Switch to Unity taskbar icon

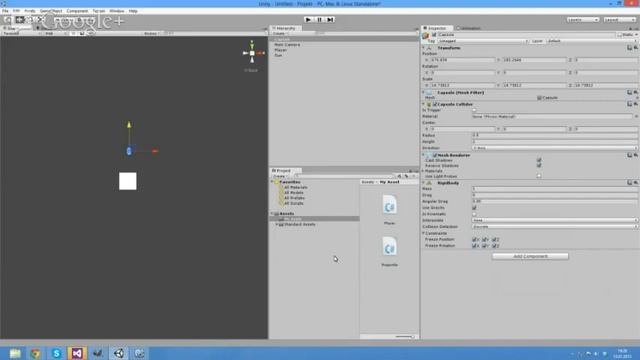(119, 353)
